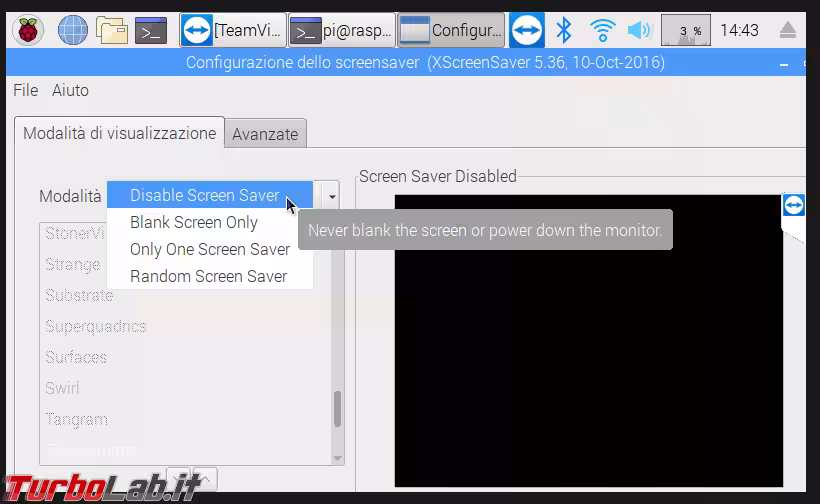
Task: Open the Bluetooth tray menu
Action: (x=564, y=30)
